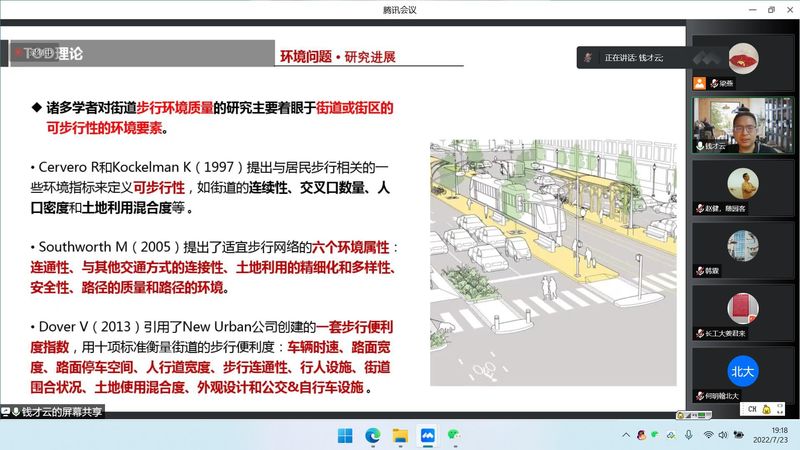Image resolution: width=800 pixels, height=450 pixels.
Task: Open the Windows Start menu
Action: (x=345, y=435)
